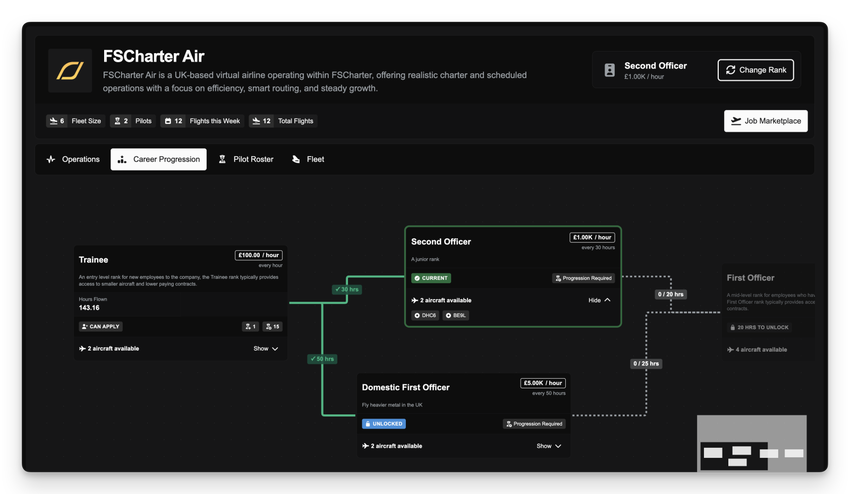Click the CAN APPLY badge on Trainee

101,327
